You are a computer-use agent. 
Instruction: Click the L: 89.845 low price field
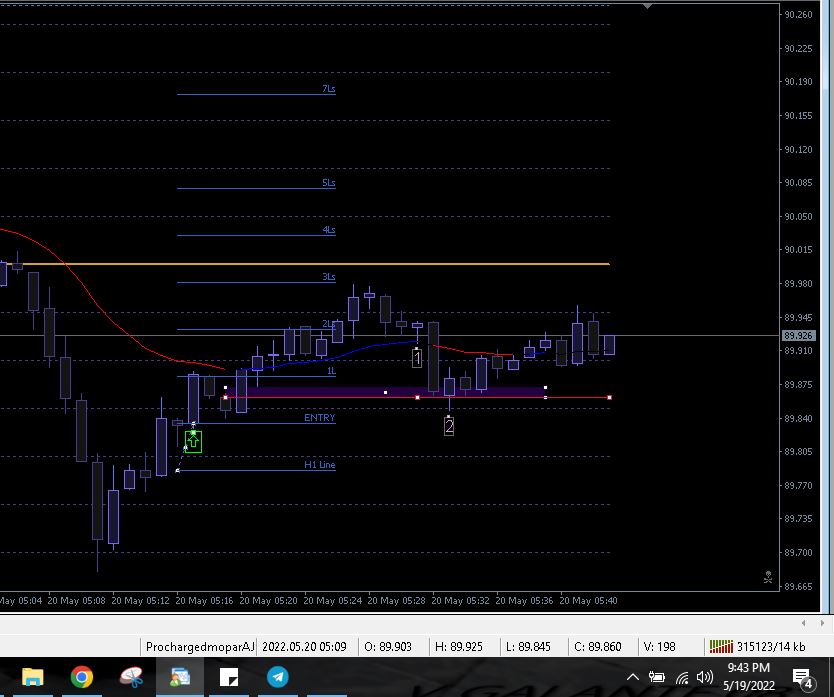[x=528, y=646]
